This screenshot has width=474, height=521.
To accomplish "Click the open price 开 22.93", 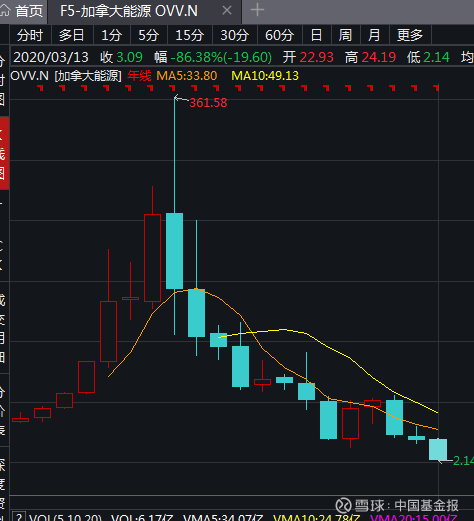I will pos(308,57).
